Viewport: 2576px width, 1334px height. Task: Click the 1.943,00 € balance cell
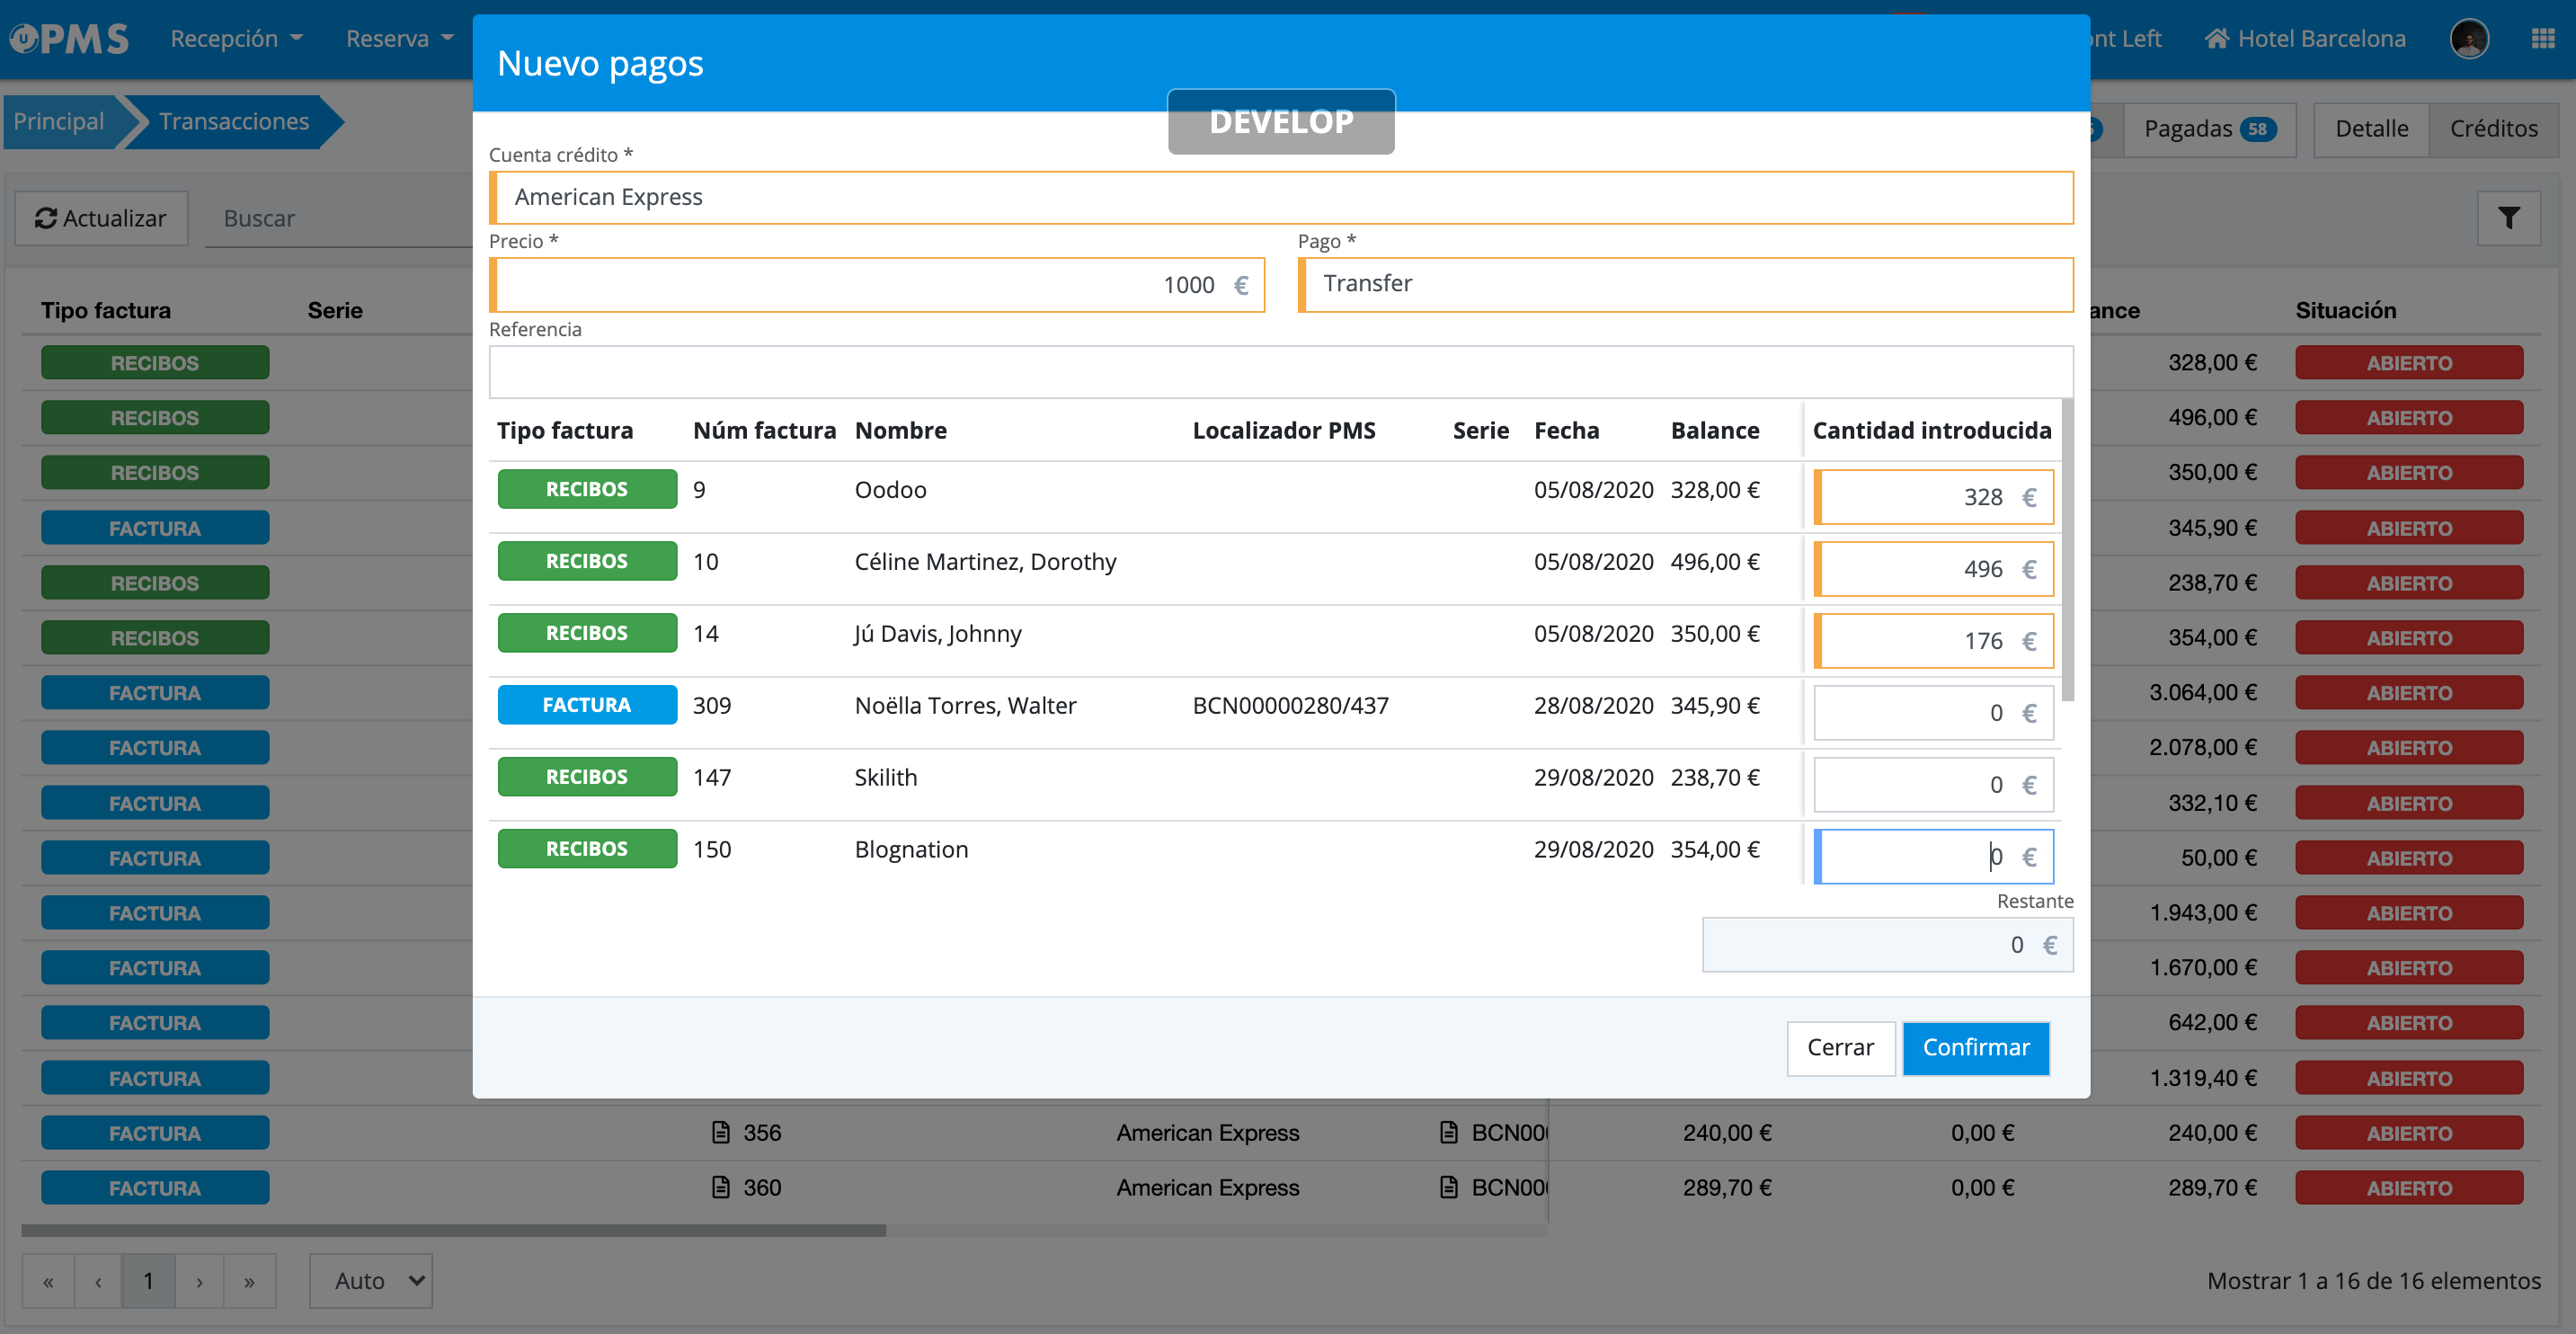click(x=2203, y=913)
